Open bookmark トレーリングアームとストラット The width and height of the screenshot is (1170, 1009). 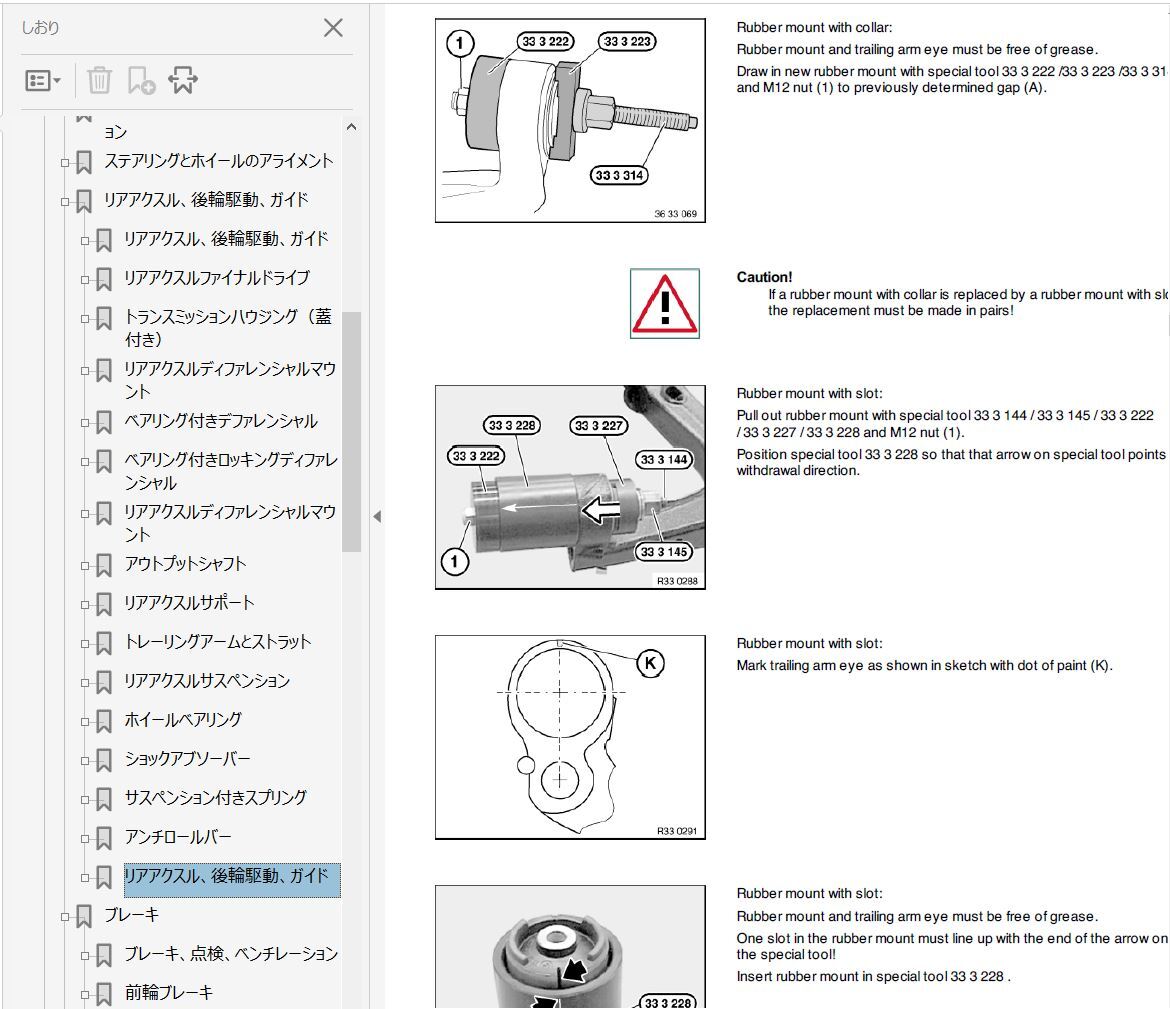point(218,642)
